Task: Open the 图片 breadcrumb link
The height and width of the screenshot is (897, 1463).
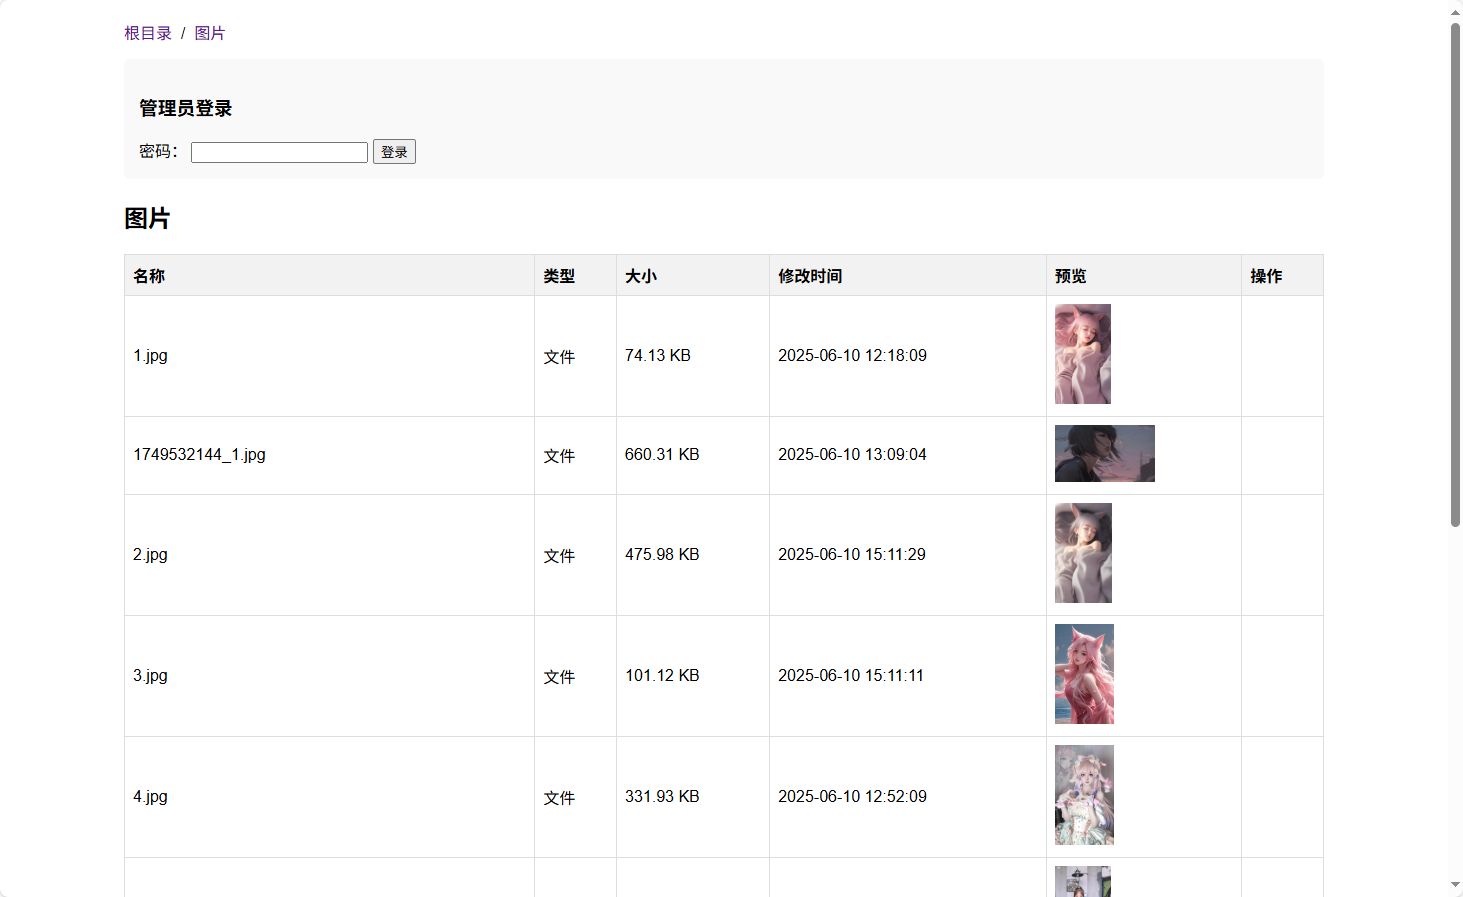Action: point(210,33)
